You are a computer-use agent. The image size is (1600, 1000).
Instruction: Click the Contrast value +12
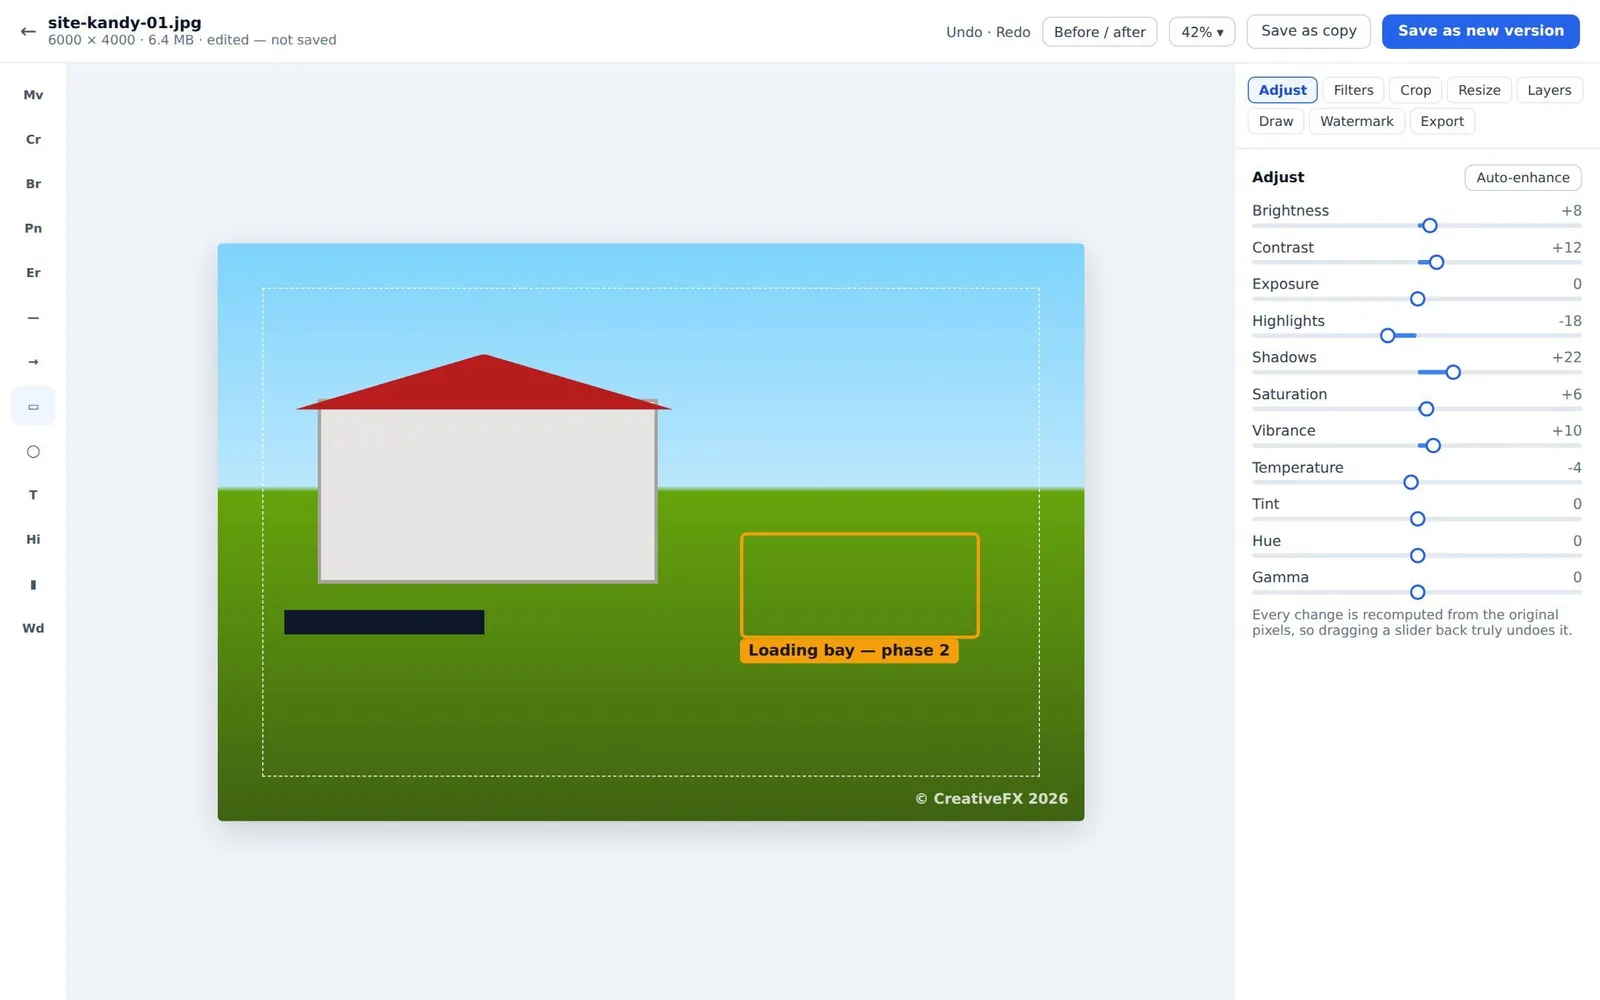click(1566, 247)
